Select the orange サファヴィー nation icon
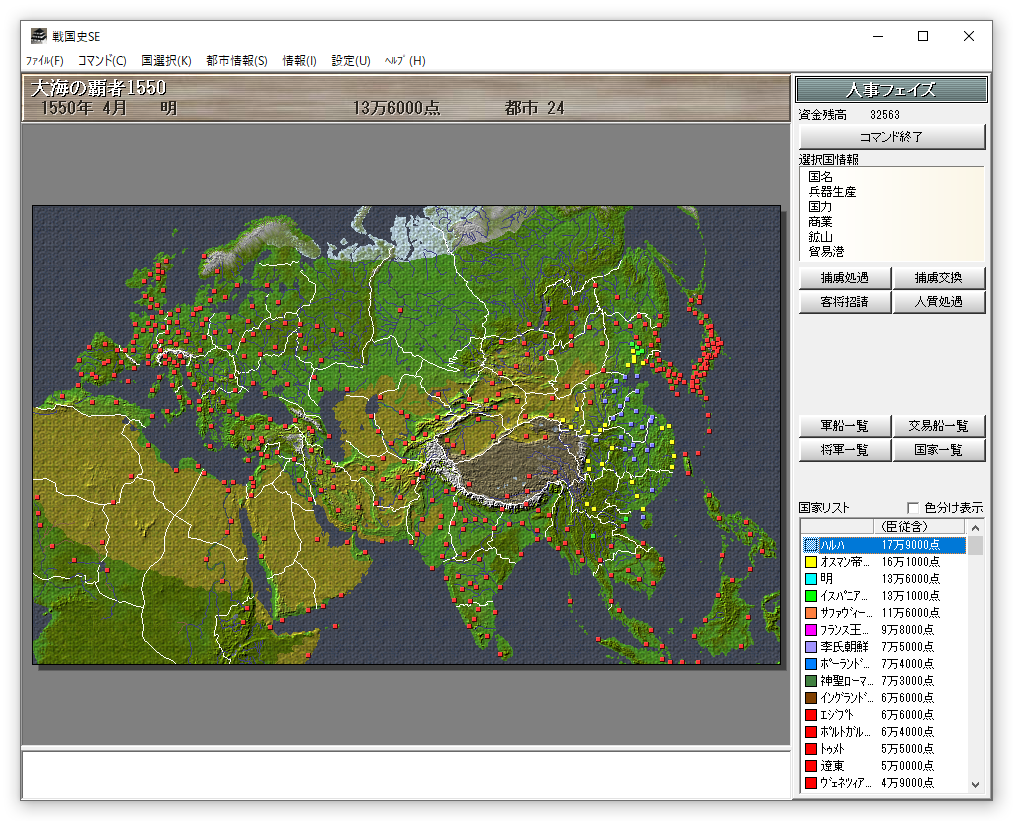1013x821 pixels. click(x=811, y=613)
